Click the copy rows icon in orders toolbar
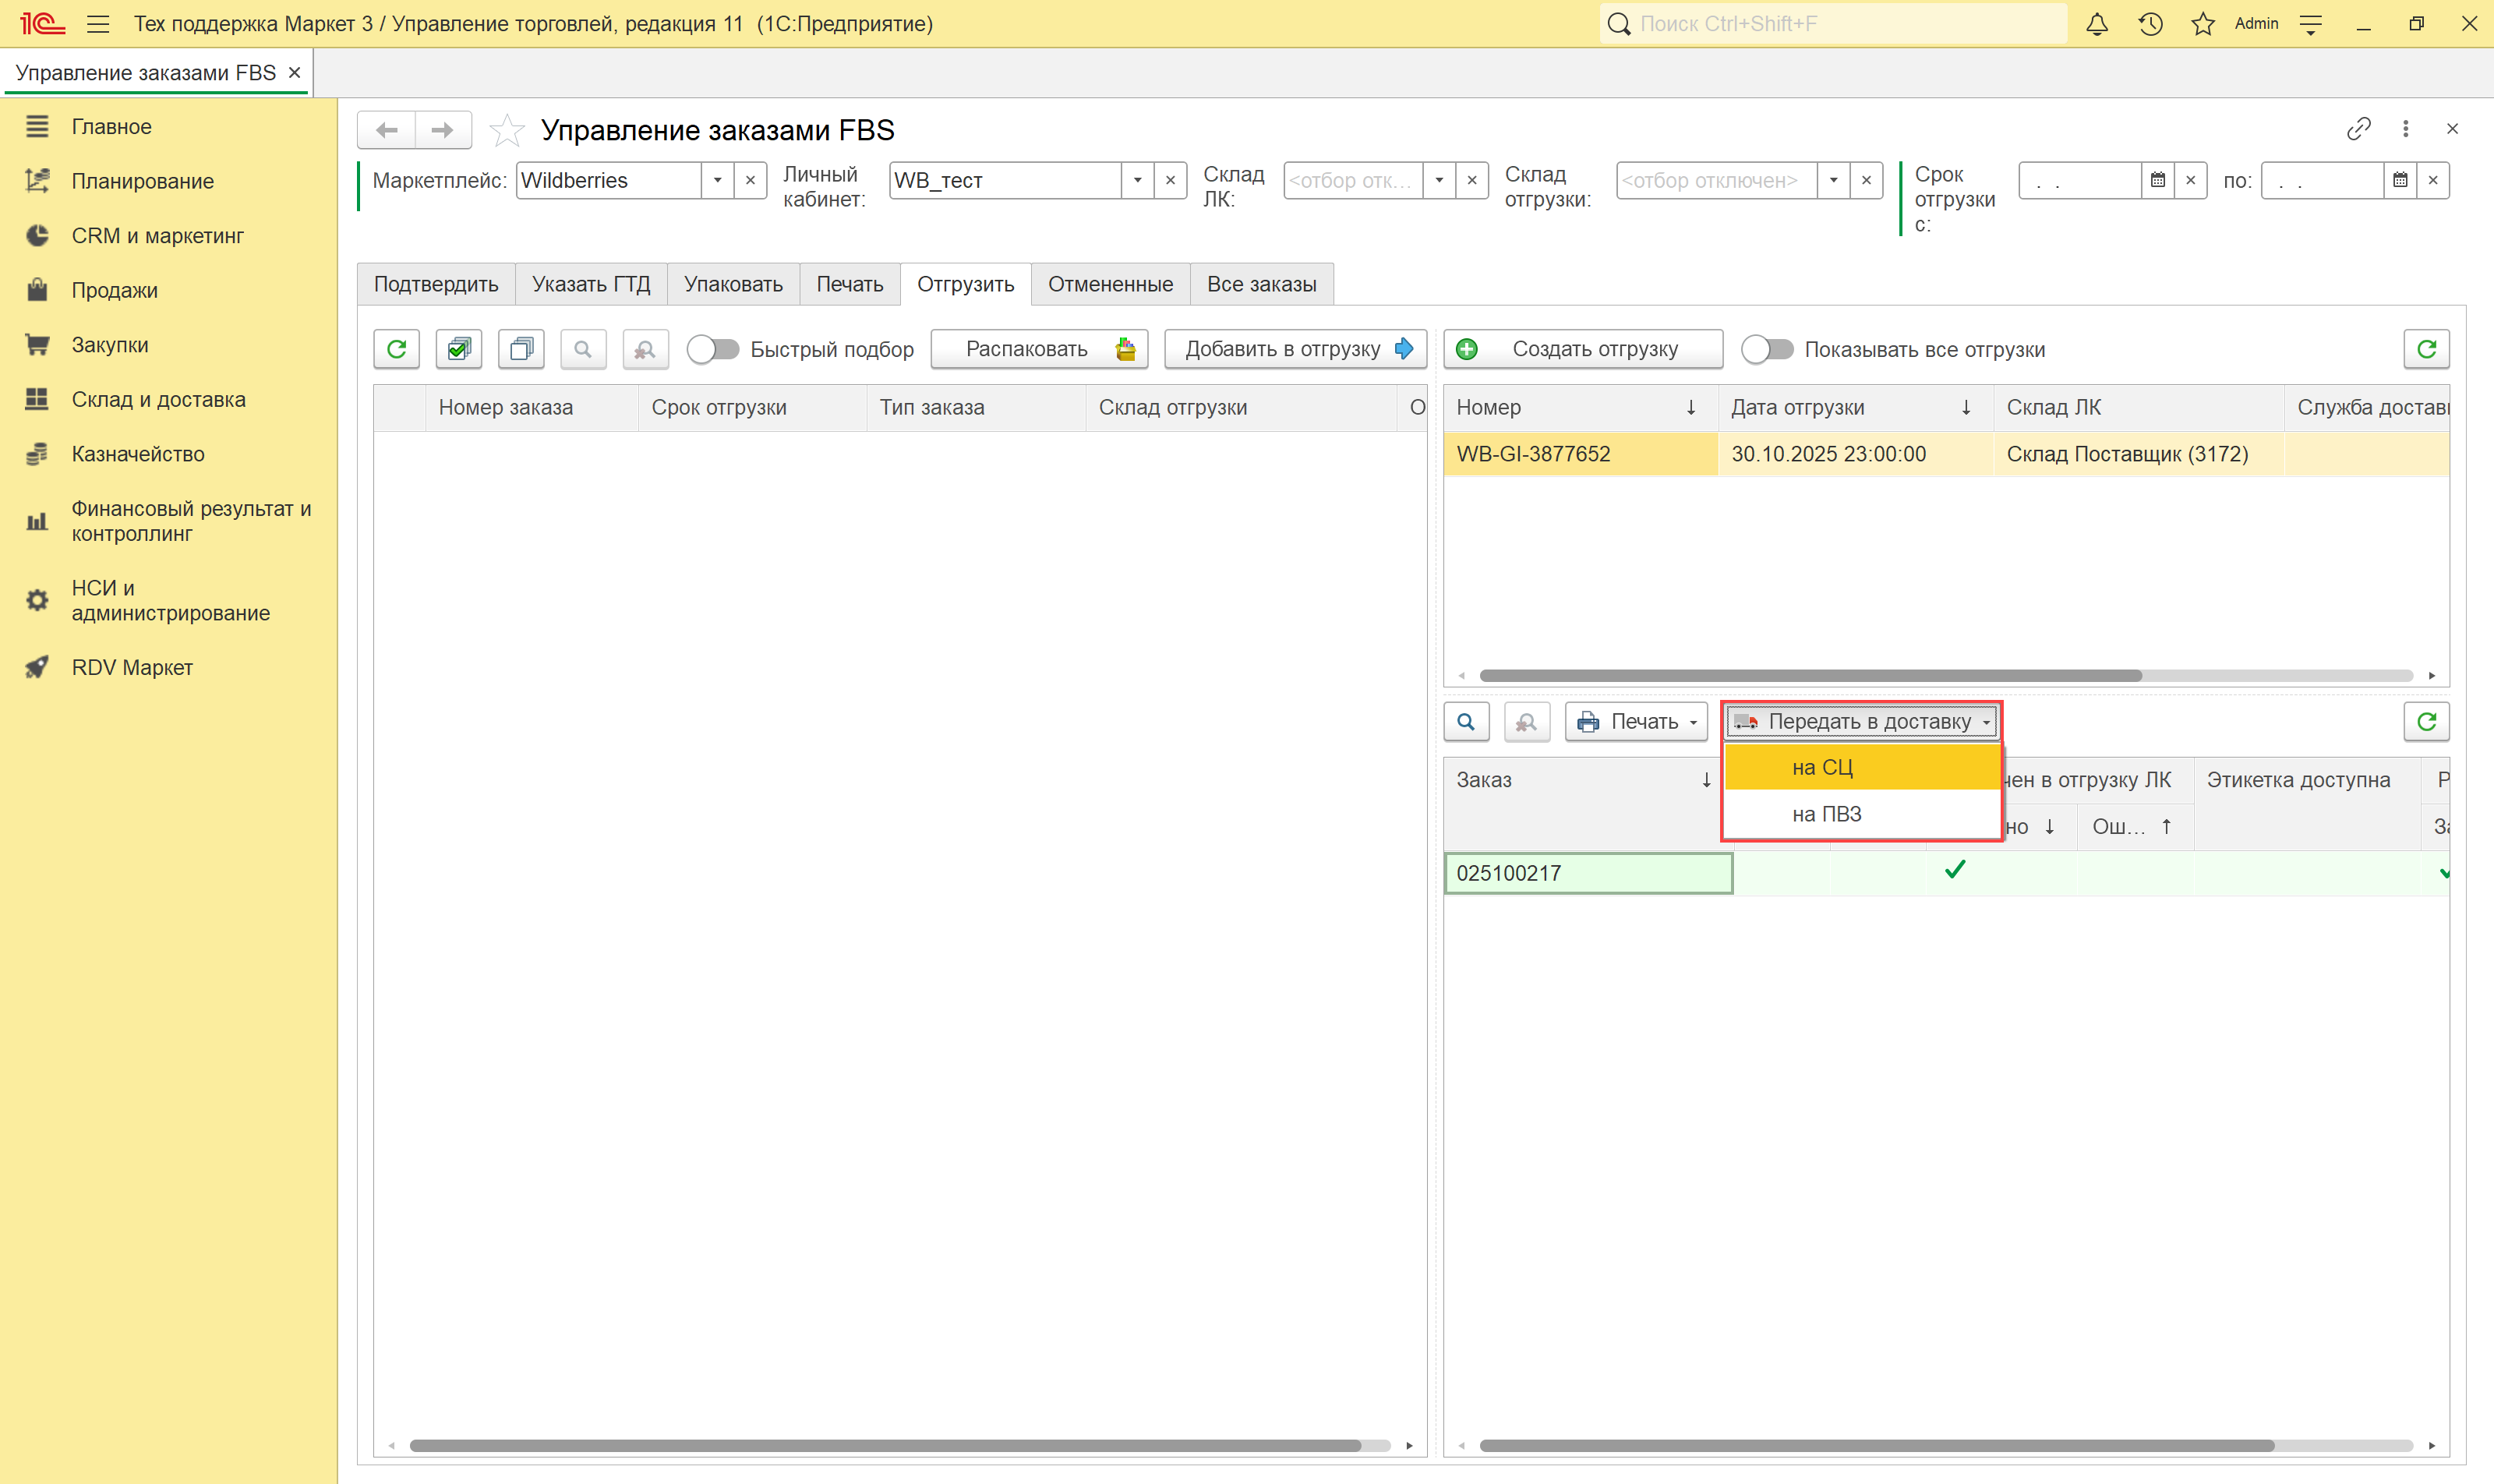Viewport: 2494px width, 1484px height. click(x=521, y=349)
